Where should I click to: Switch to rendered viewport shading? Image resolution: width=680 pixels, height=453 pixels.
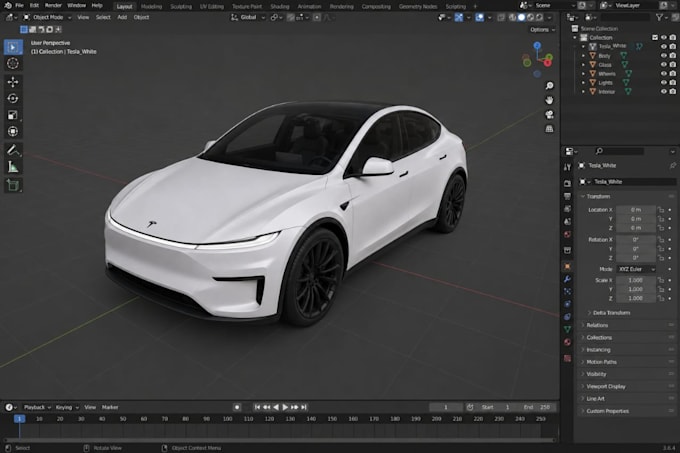(x=539, y=17)
